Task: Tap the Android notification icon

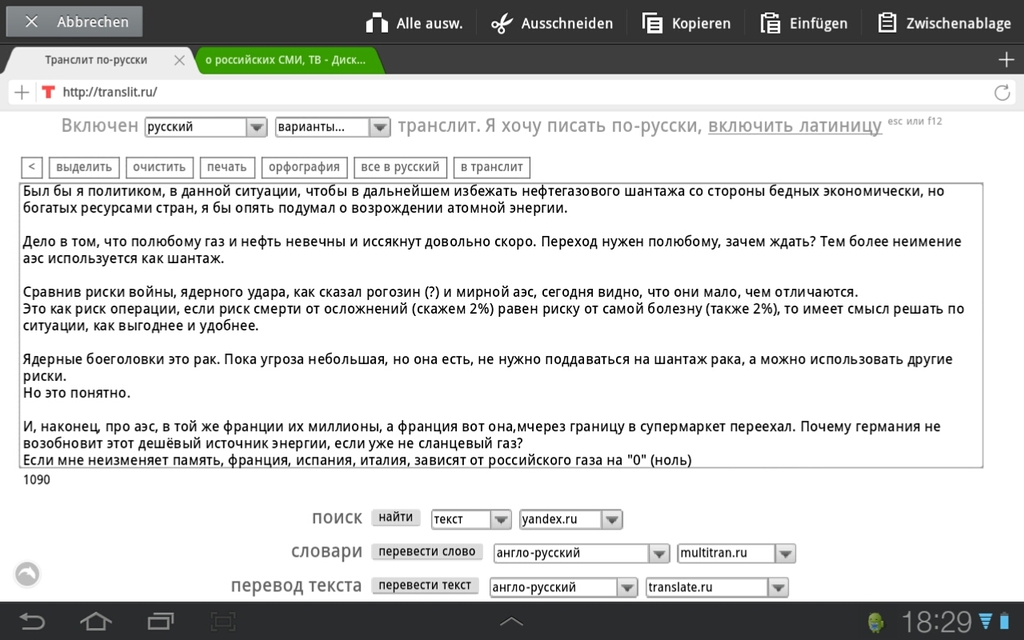Action: click(876, 622)
